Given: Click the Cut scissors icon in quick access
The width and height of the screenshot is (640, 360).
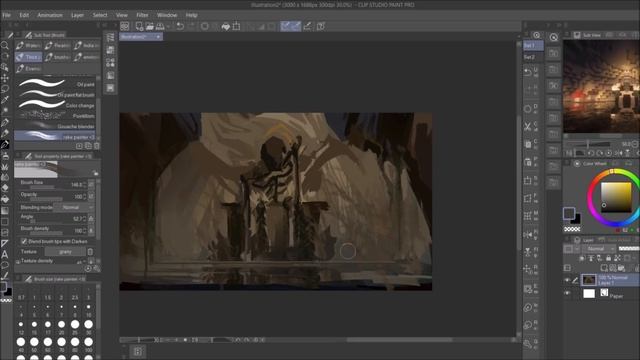Looking at the screenshot, I should 528,127.
